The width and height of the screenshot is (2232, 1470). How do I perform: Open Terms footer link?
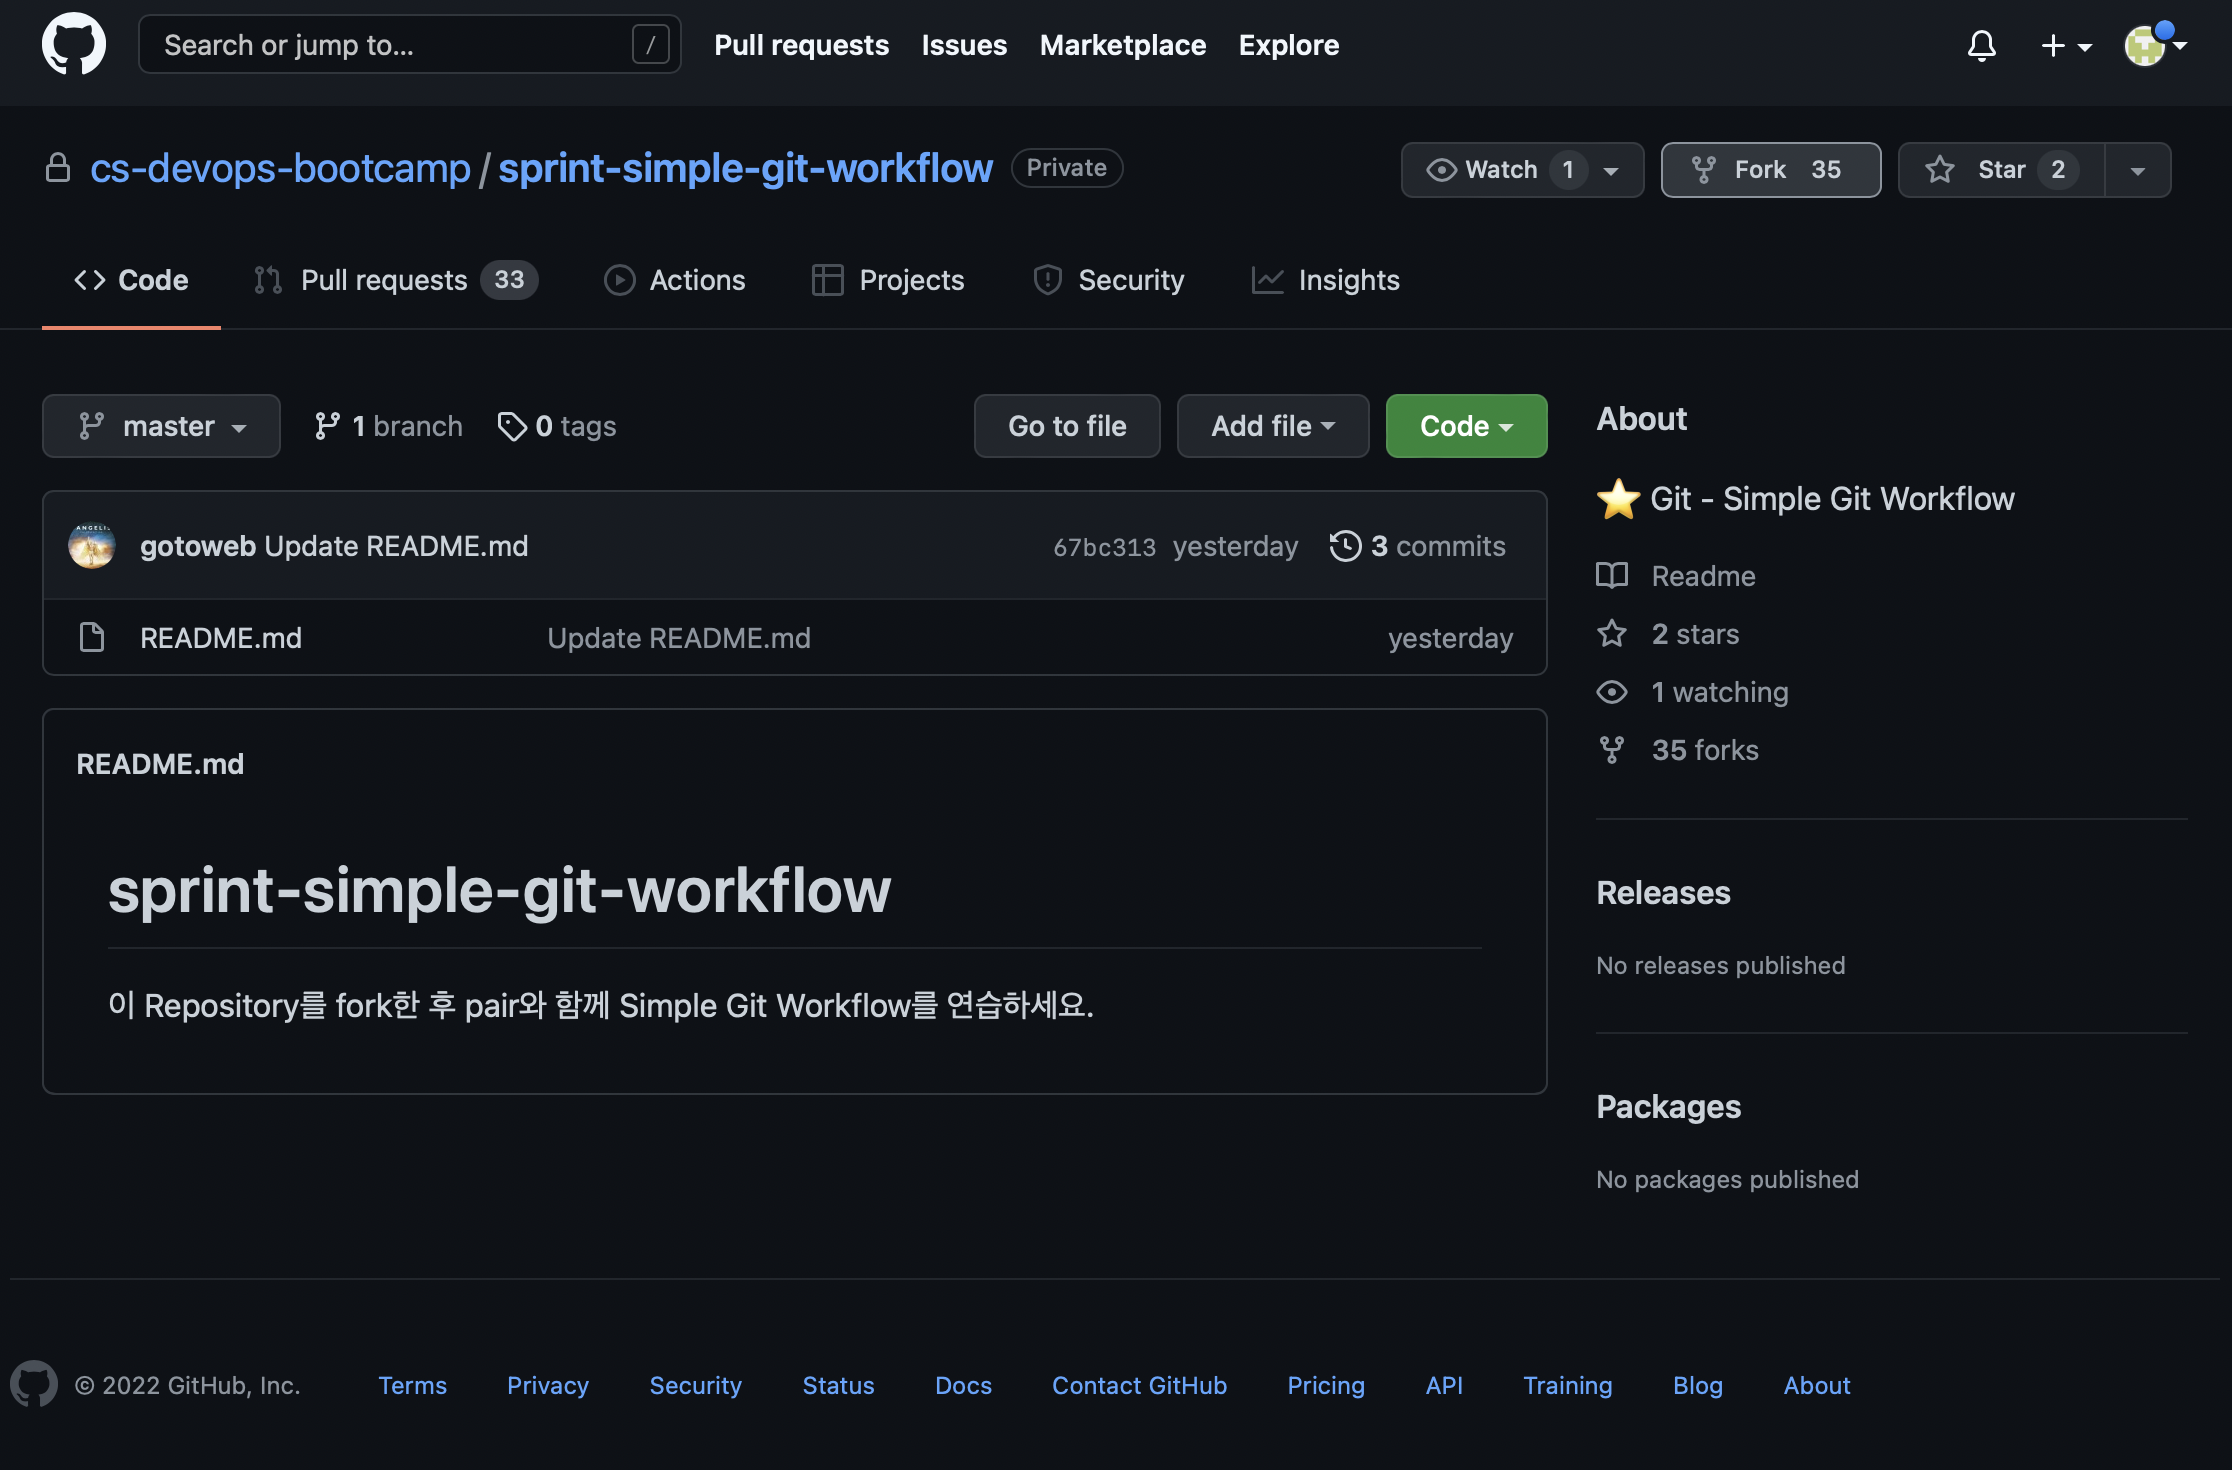[x=412, y=1385]
